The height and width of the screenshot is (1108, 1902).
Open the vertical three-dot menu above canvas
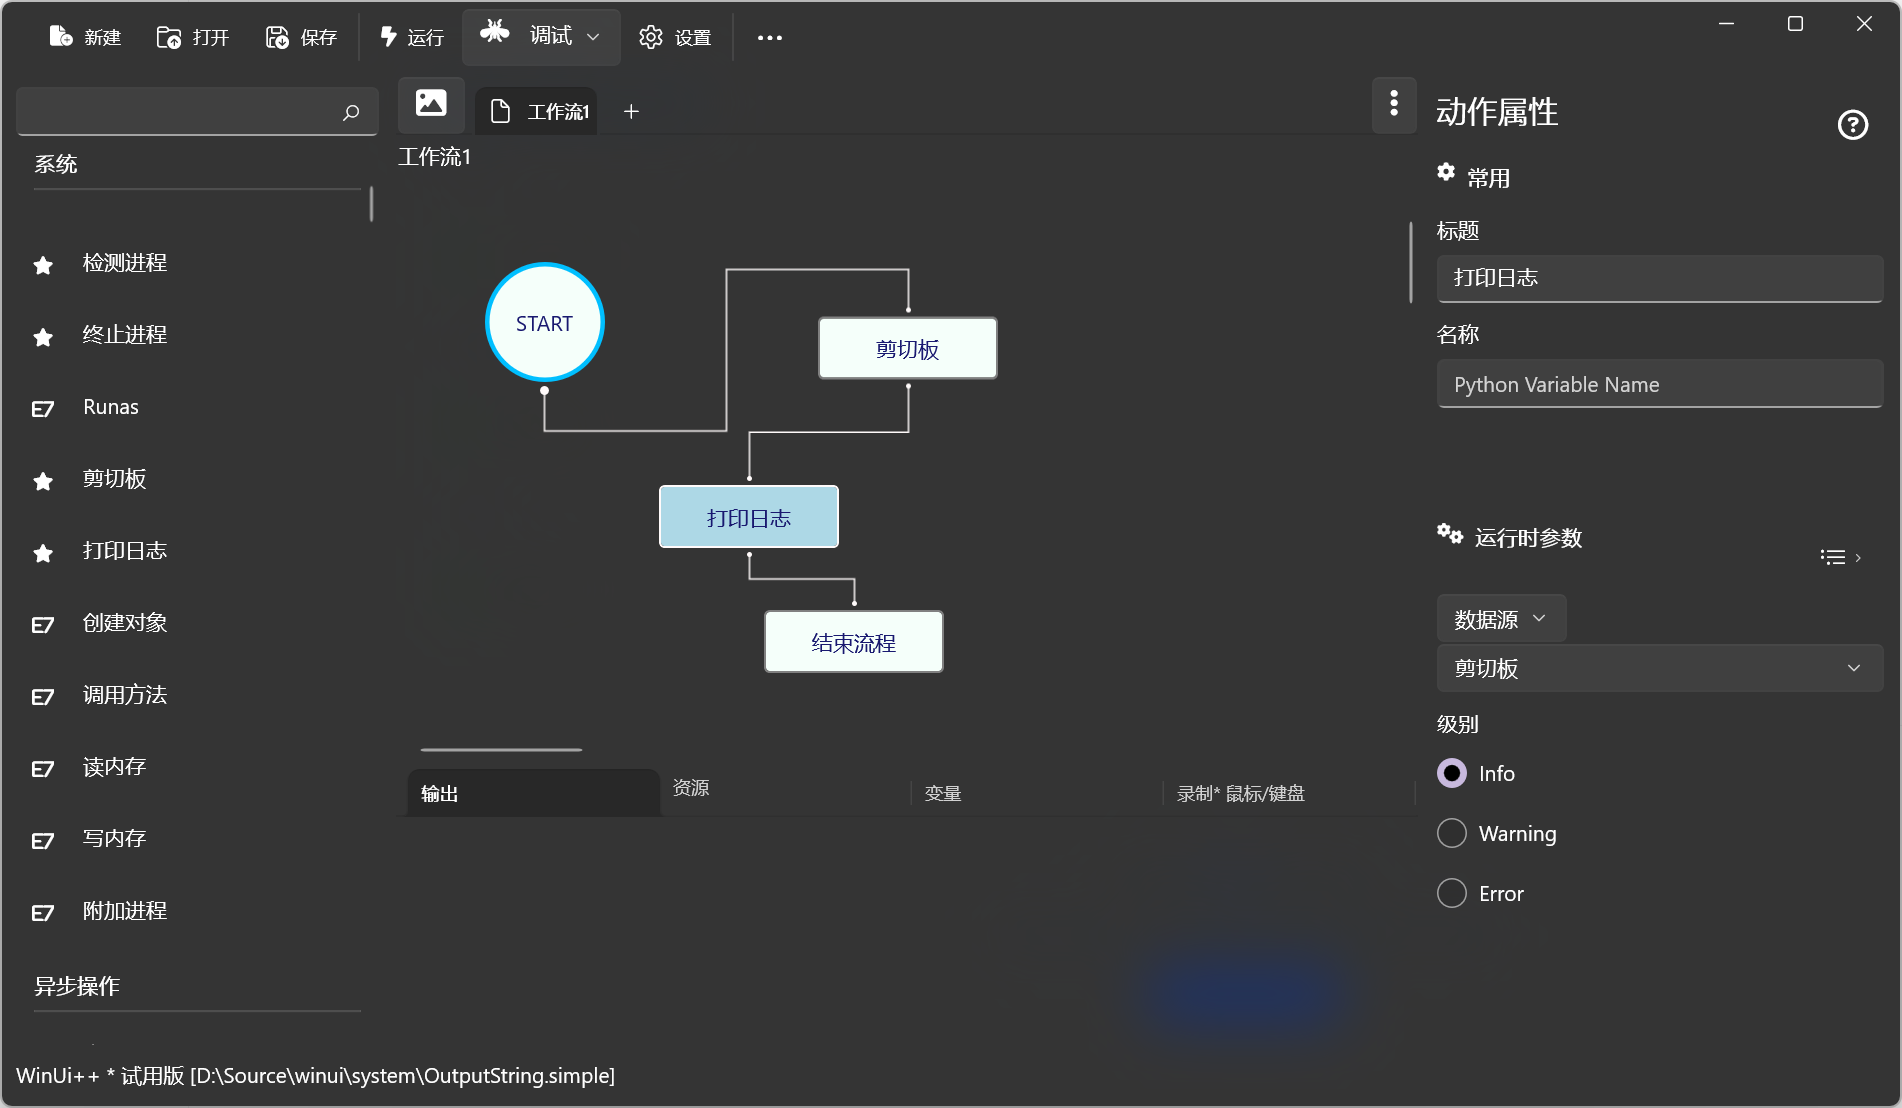coord(1394,103)
